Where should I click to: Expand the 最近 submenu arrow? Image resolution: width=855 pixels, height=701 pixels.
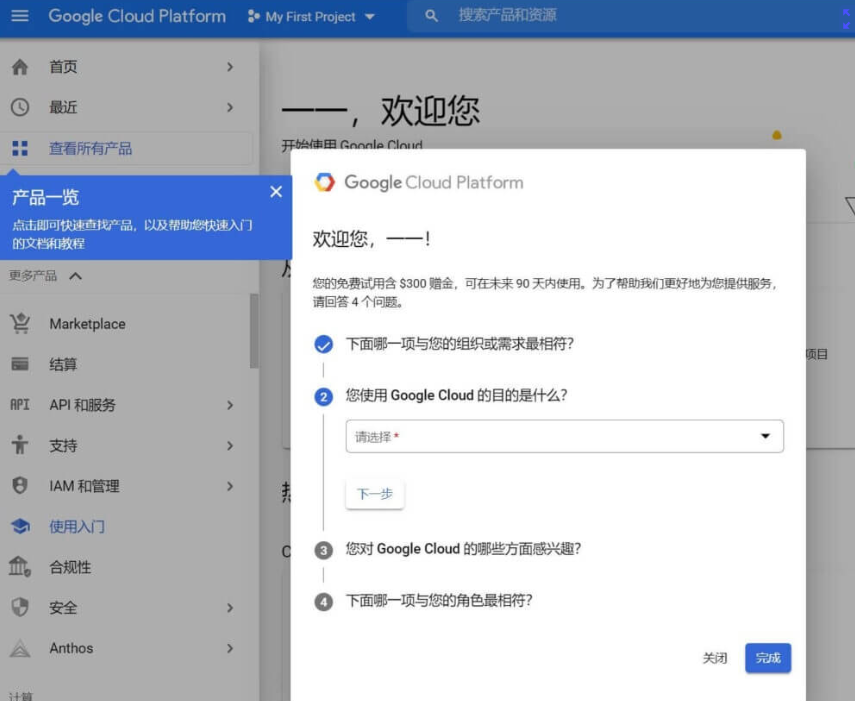click(x=230, y=107)
